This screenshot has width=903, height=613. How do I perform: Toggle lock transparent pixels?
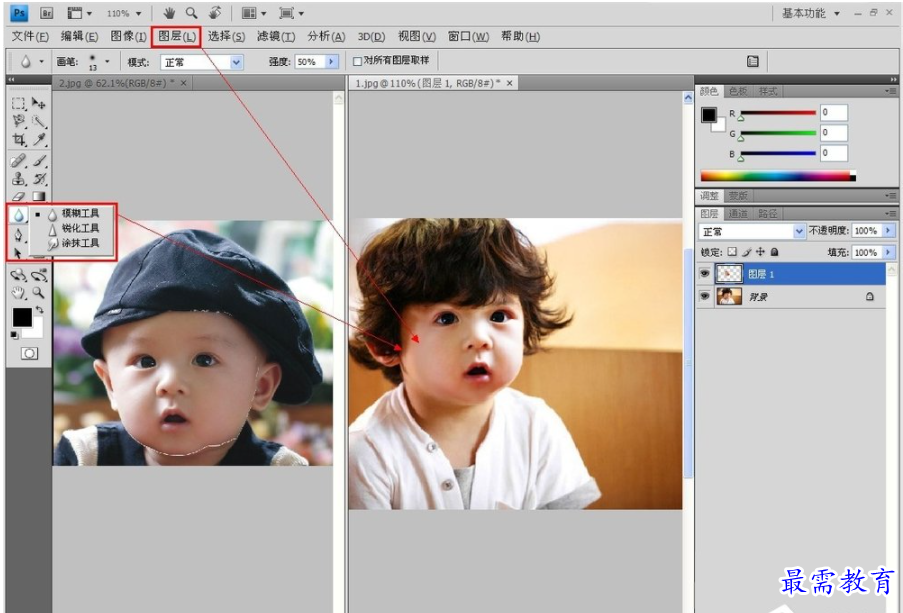point(732,252)
